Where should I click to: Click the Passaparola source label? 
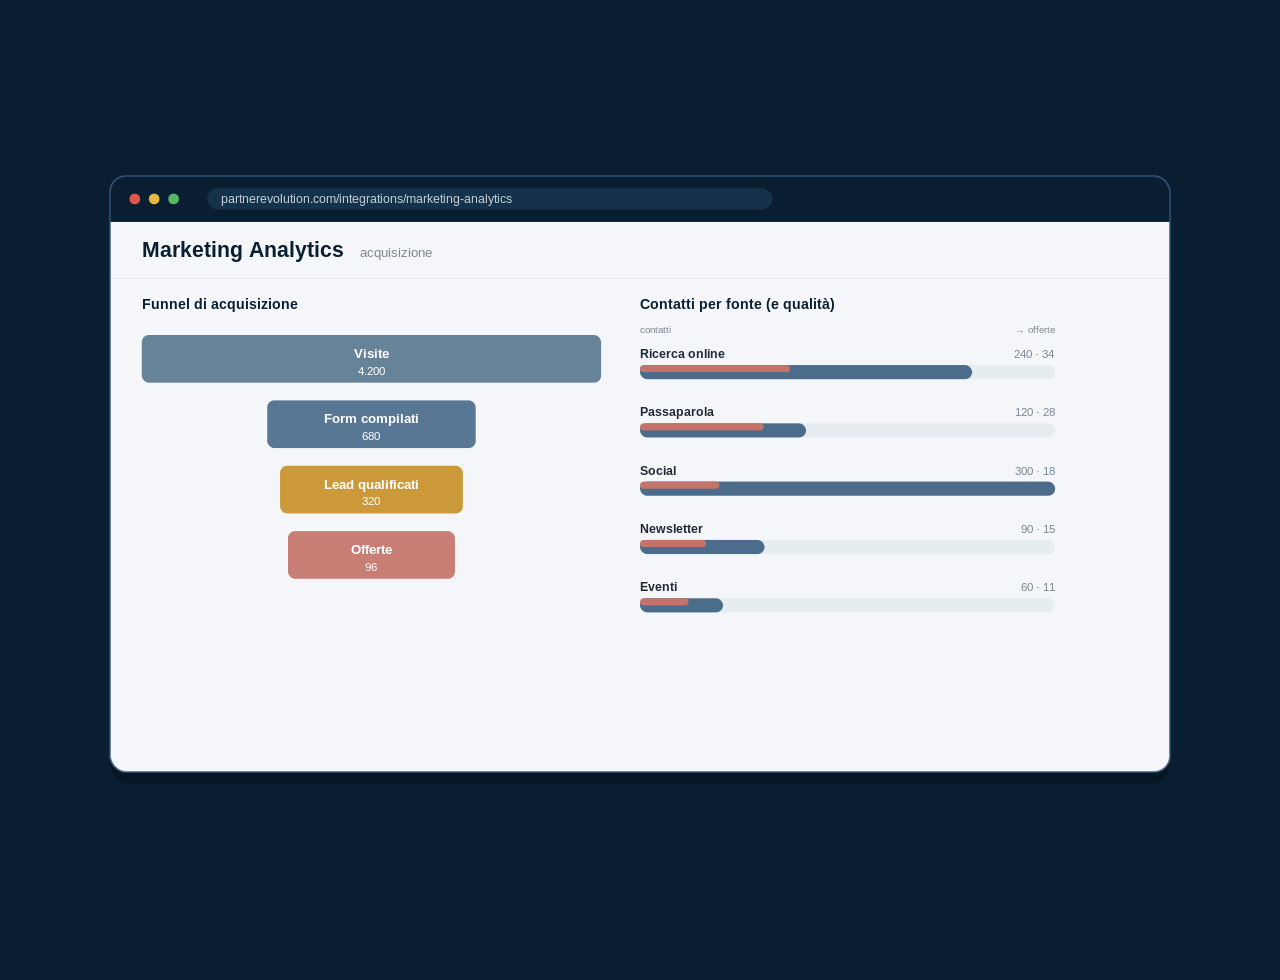(x=677, y=412)
